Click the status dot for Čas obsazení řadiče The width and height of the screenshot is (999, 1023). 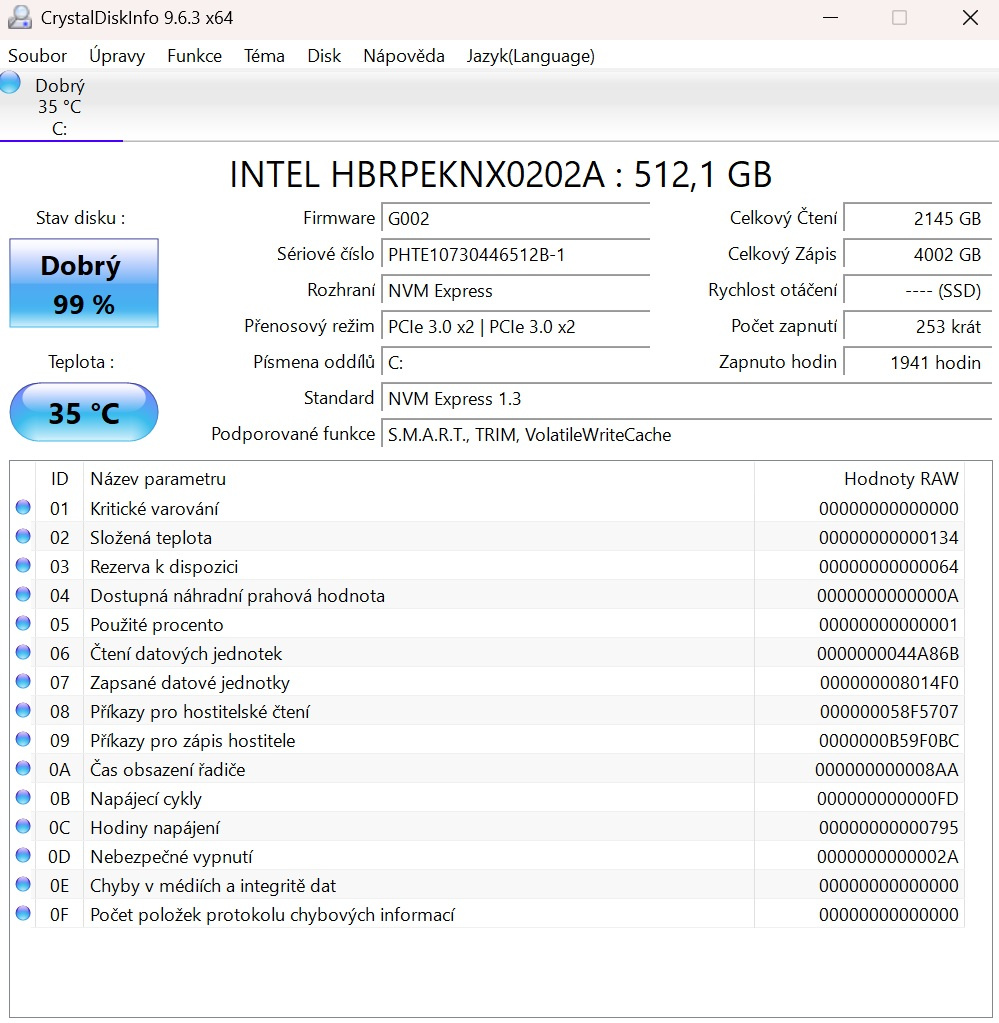tap(22, 768)
